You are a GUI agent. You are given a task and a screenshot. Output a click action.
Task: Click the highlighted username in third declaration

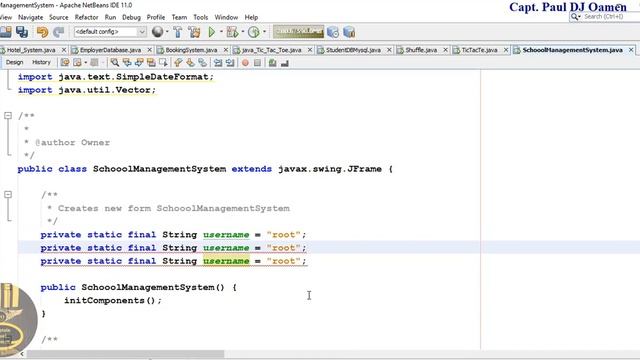[226, 261]
